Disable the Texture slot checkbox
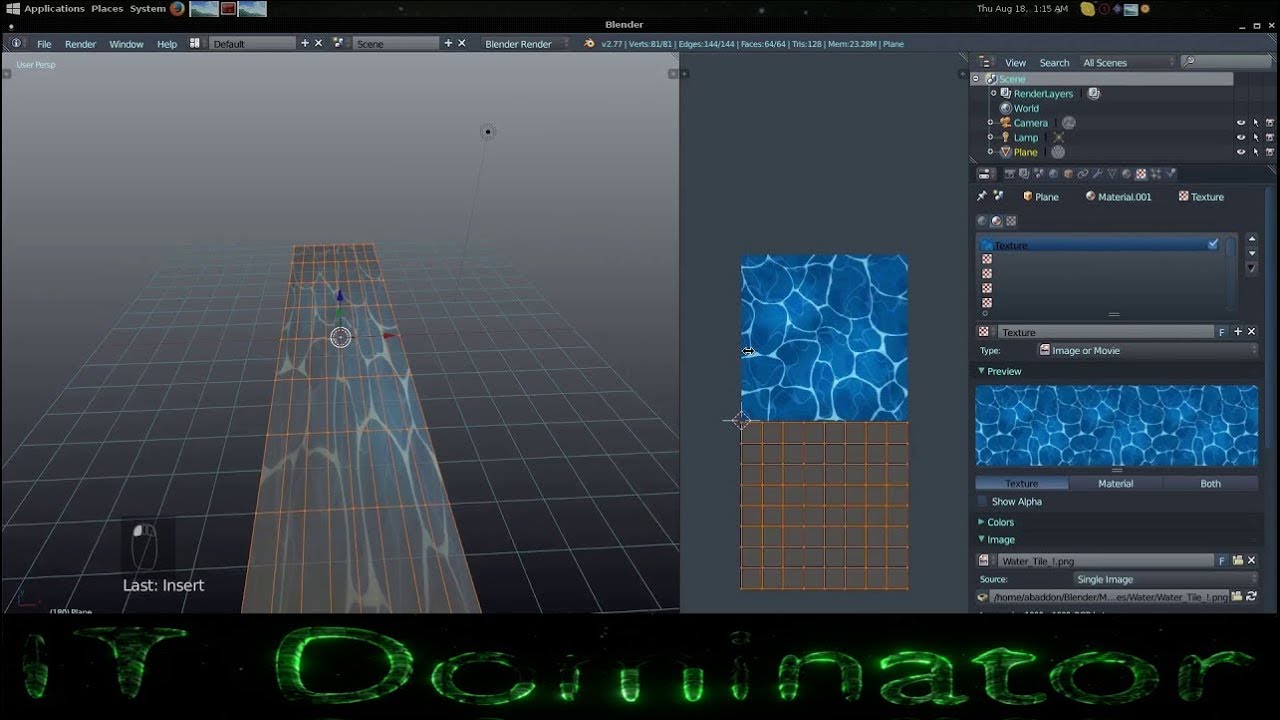The width and height of the screenshot is (1280, 720). click(1213, 244)
